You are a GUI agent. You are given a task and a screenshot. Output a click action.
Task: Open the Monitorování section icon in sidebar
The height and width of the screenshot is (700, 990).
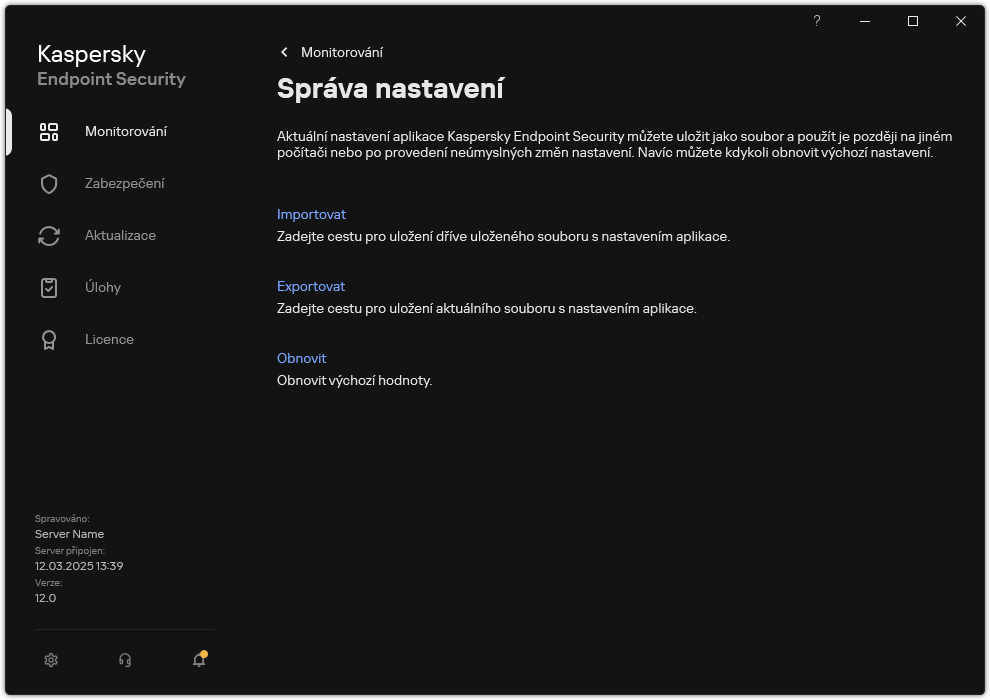[49, 131]
